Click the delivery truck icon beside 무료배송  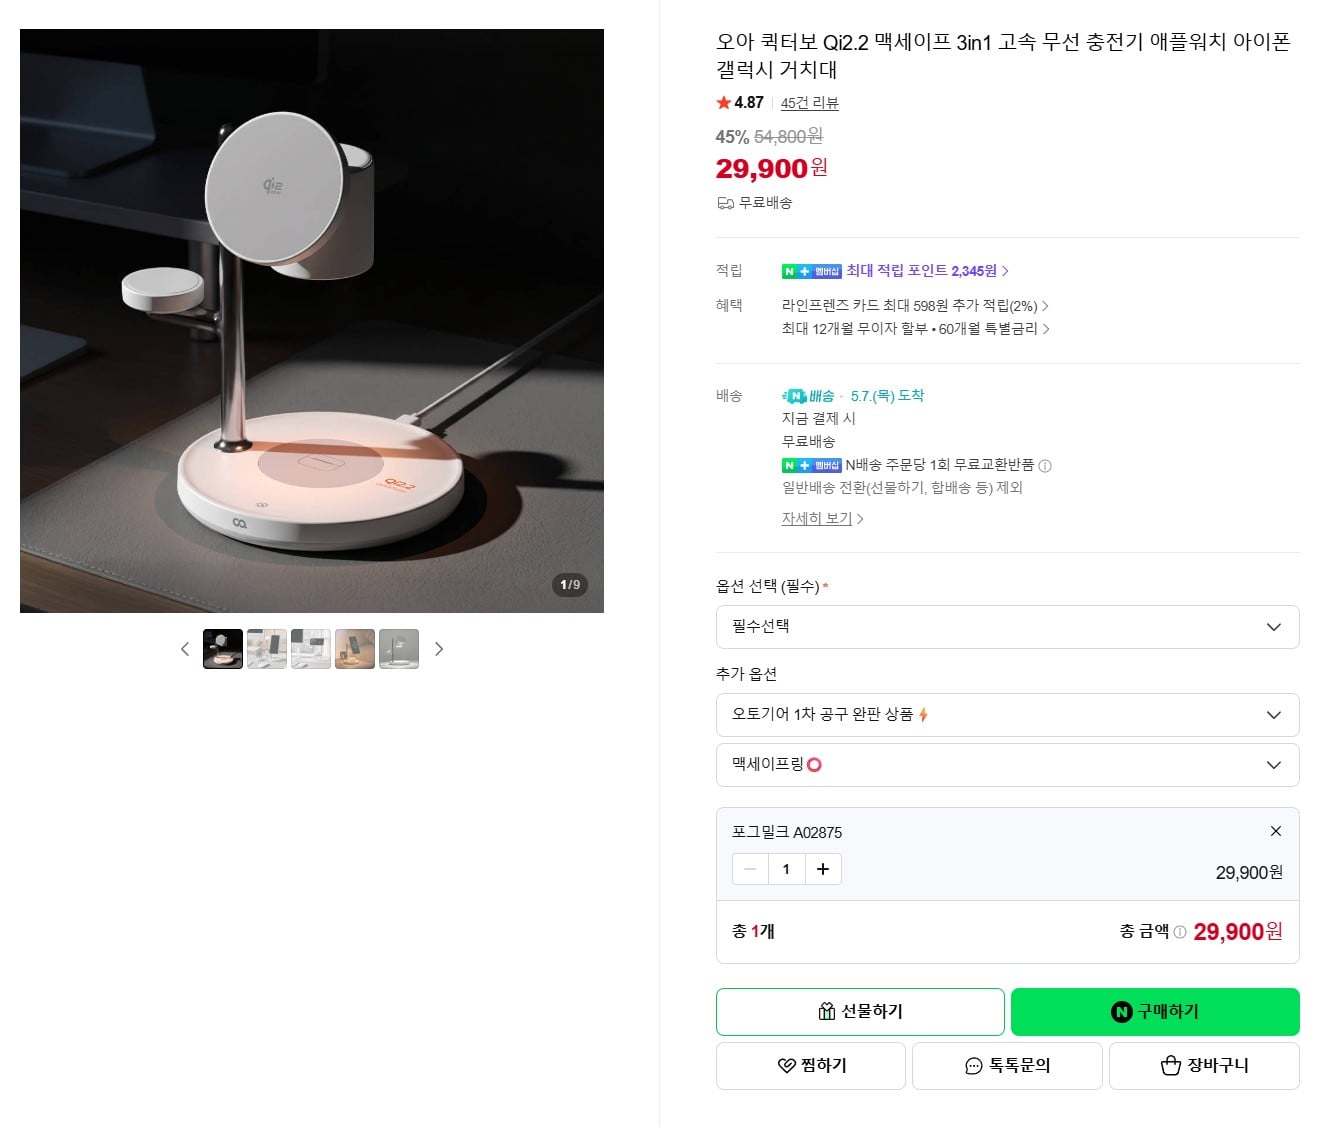[x=724, y=203]
